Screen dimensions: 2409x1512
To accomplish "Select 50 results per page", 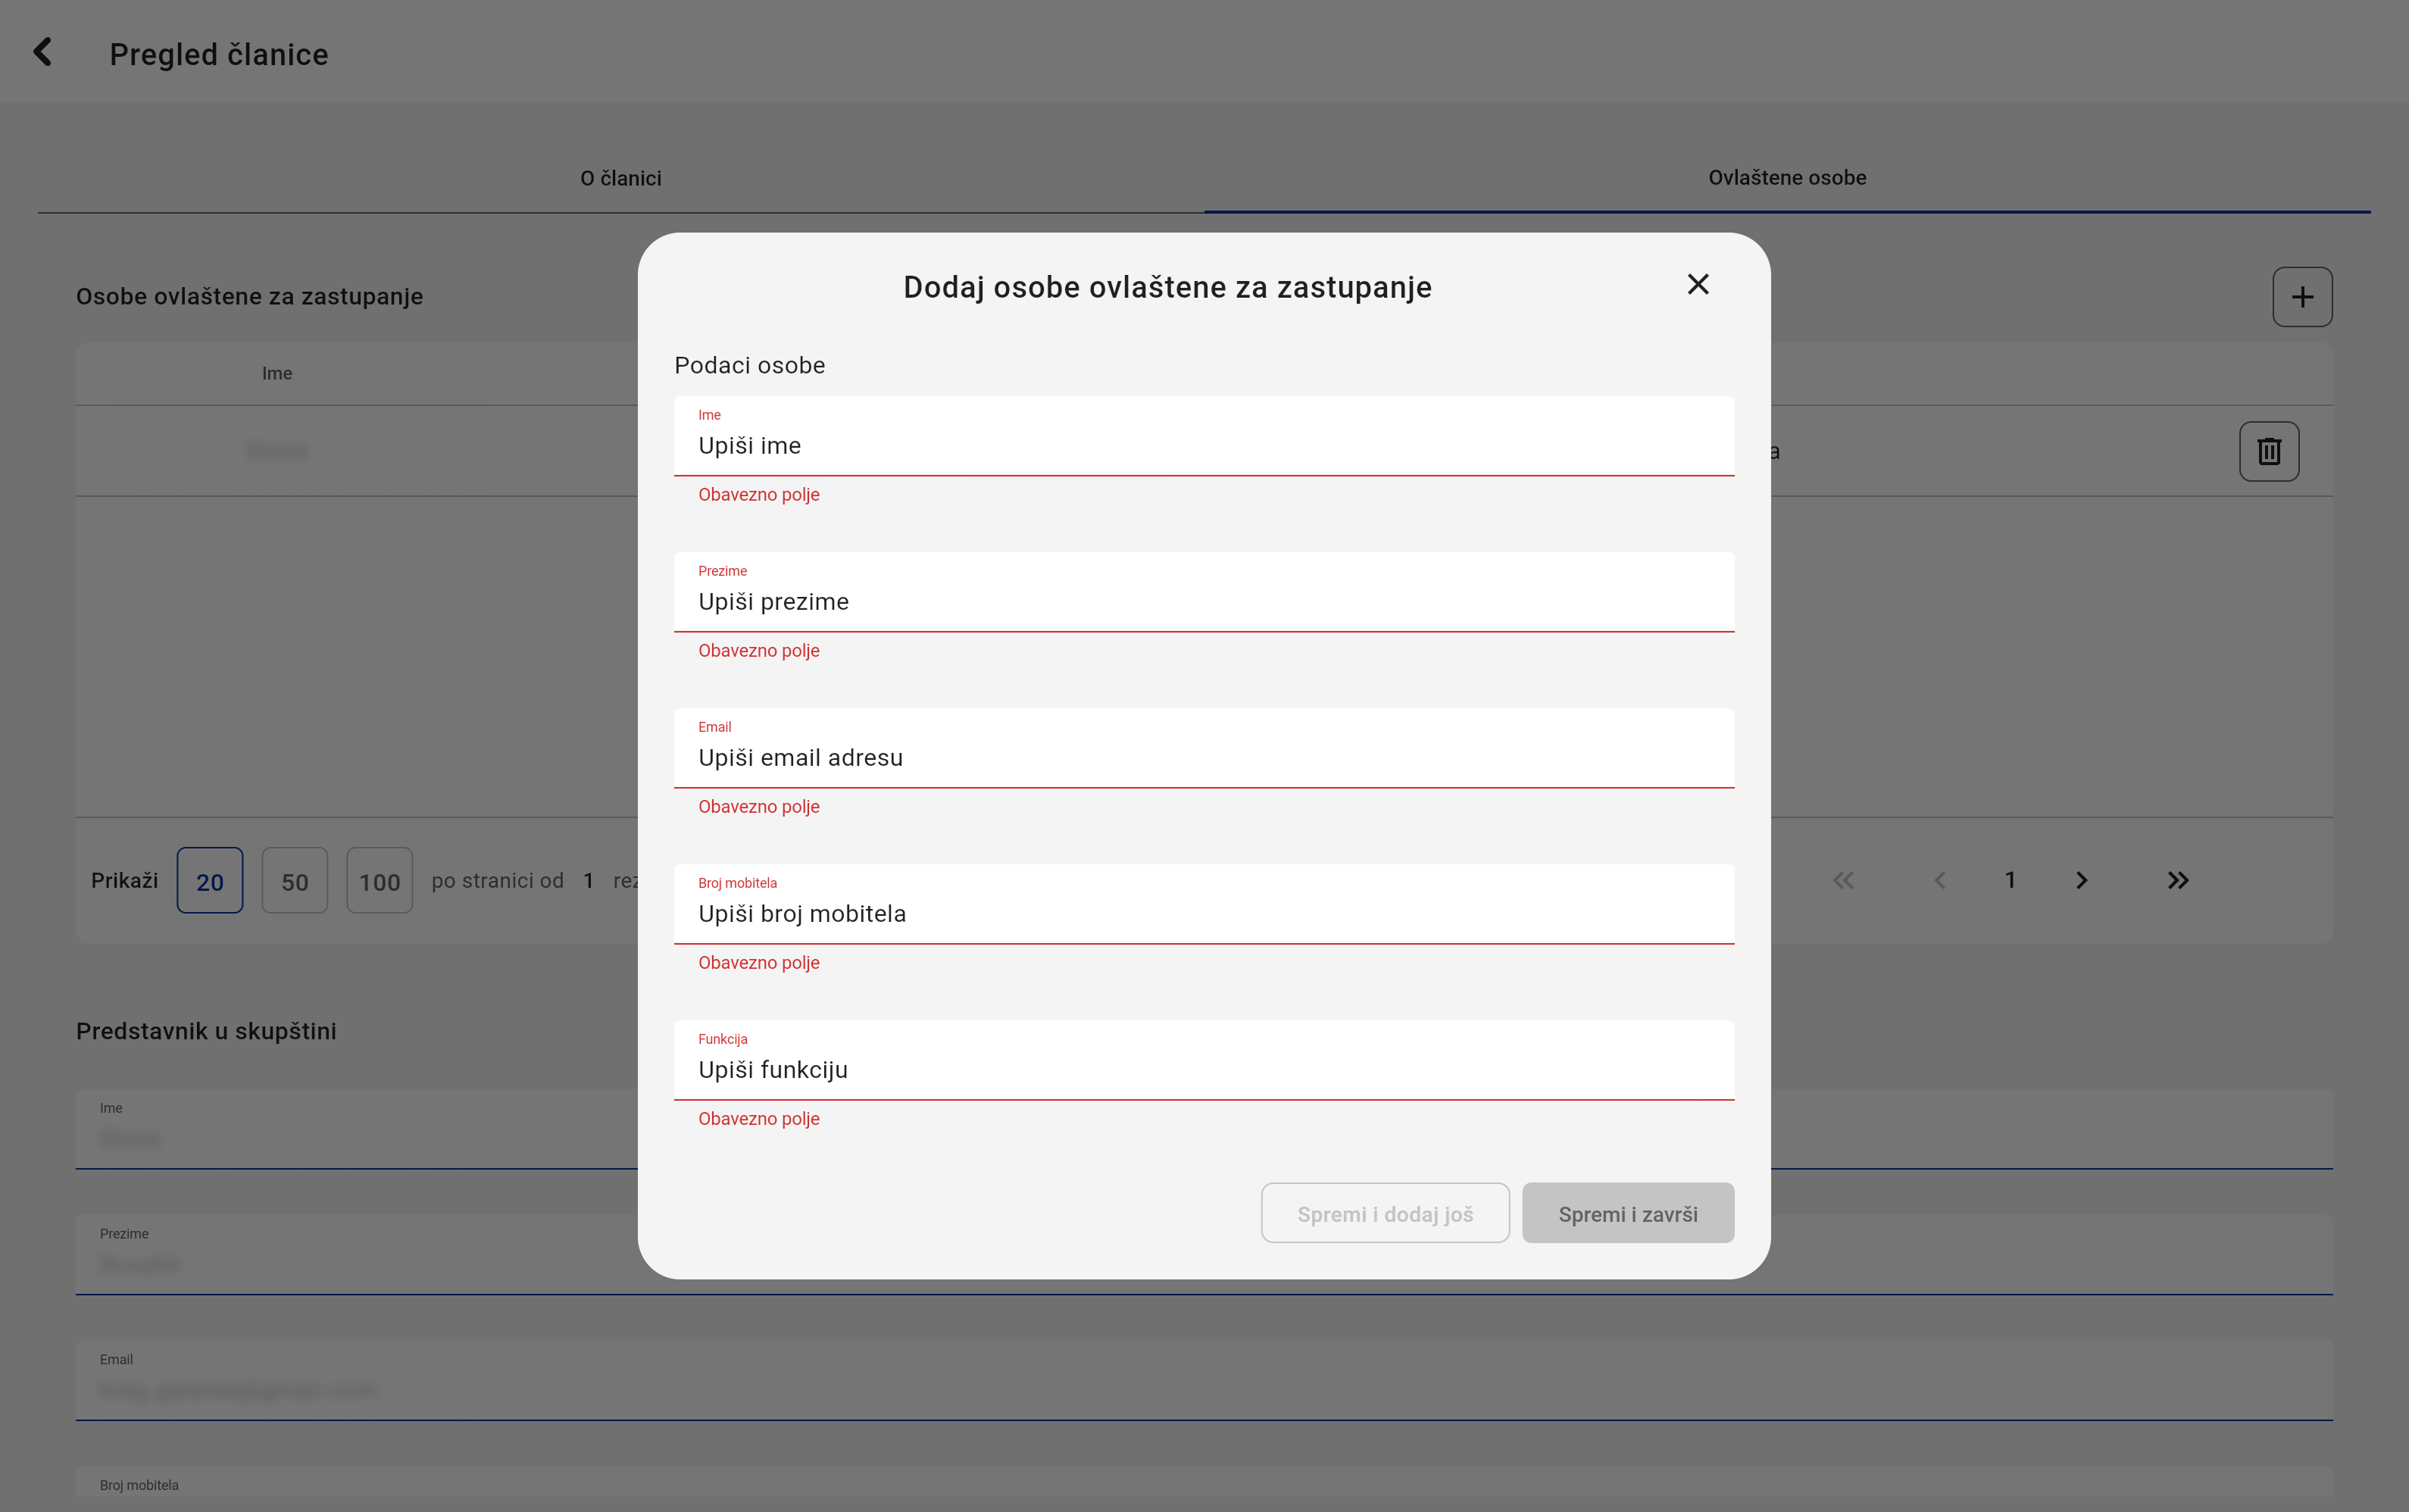I will (294, 881).
